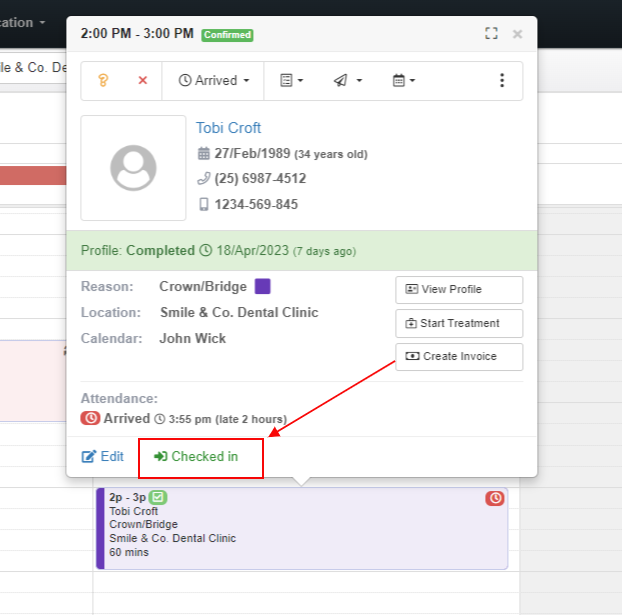Open the calendar reschedule dropdown
The image size is (622, 615).
(403, 81)
